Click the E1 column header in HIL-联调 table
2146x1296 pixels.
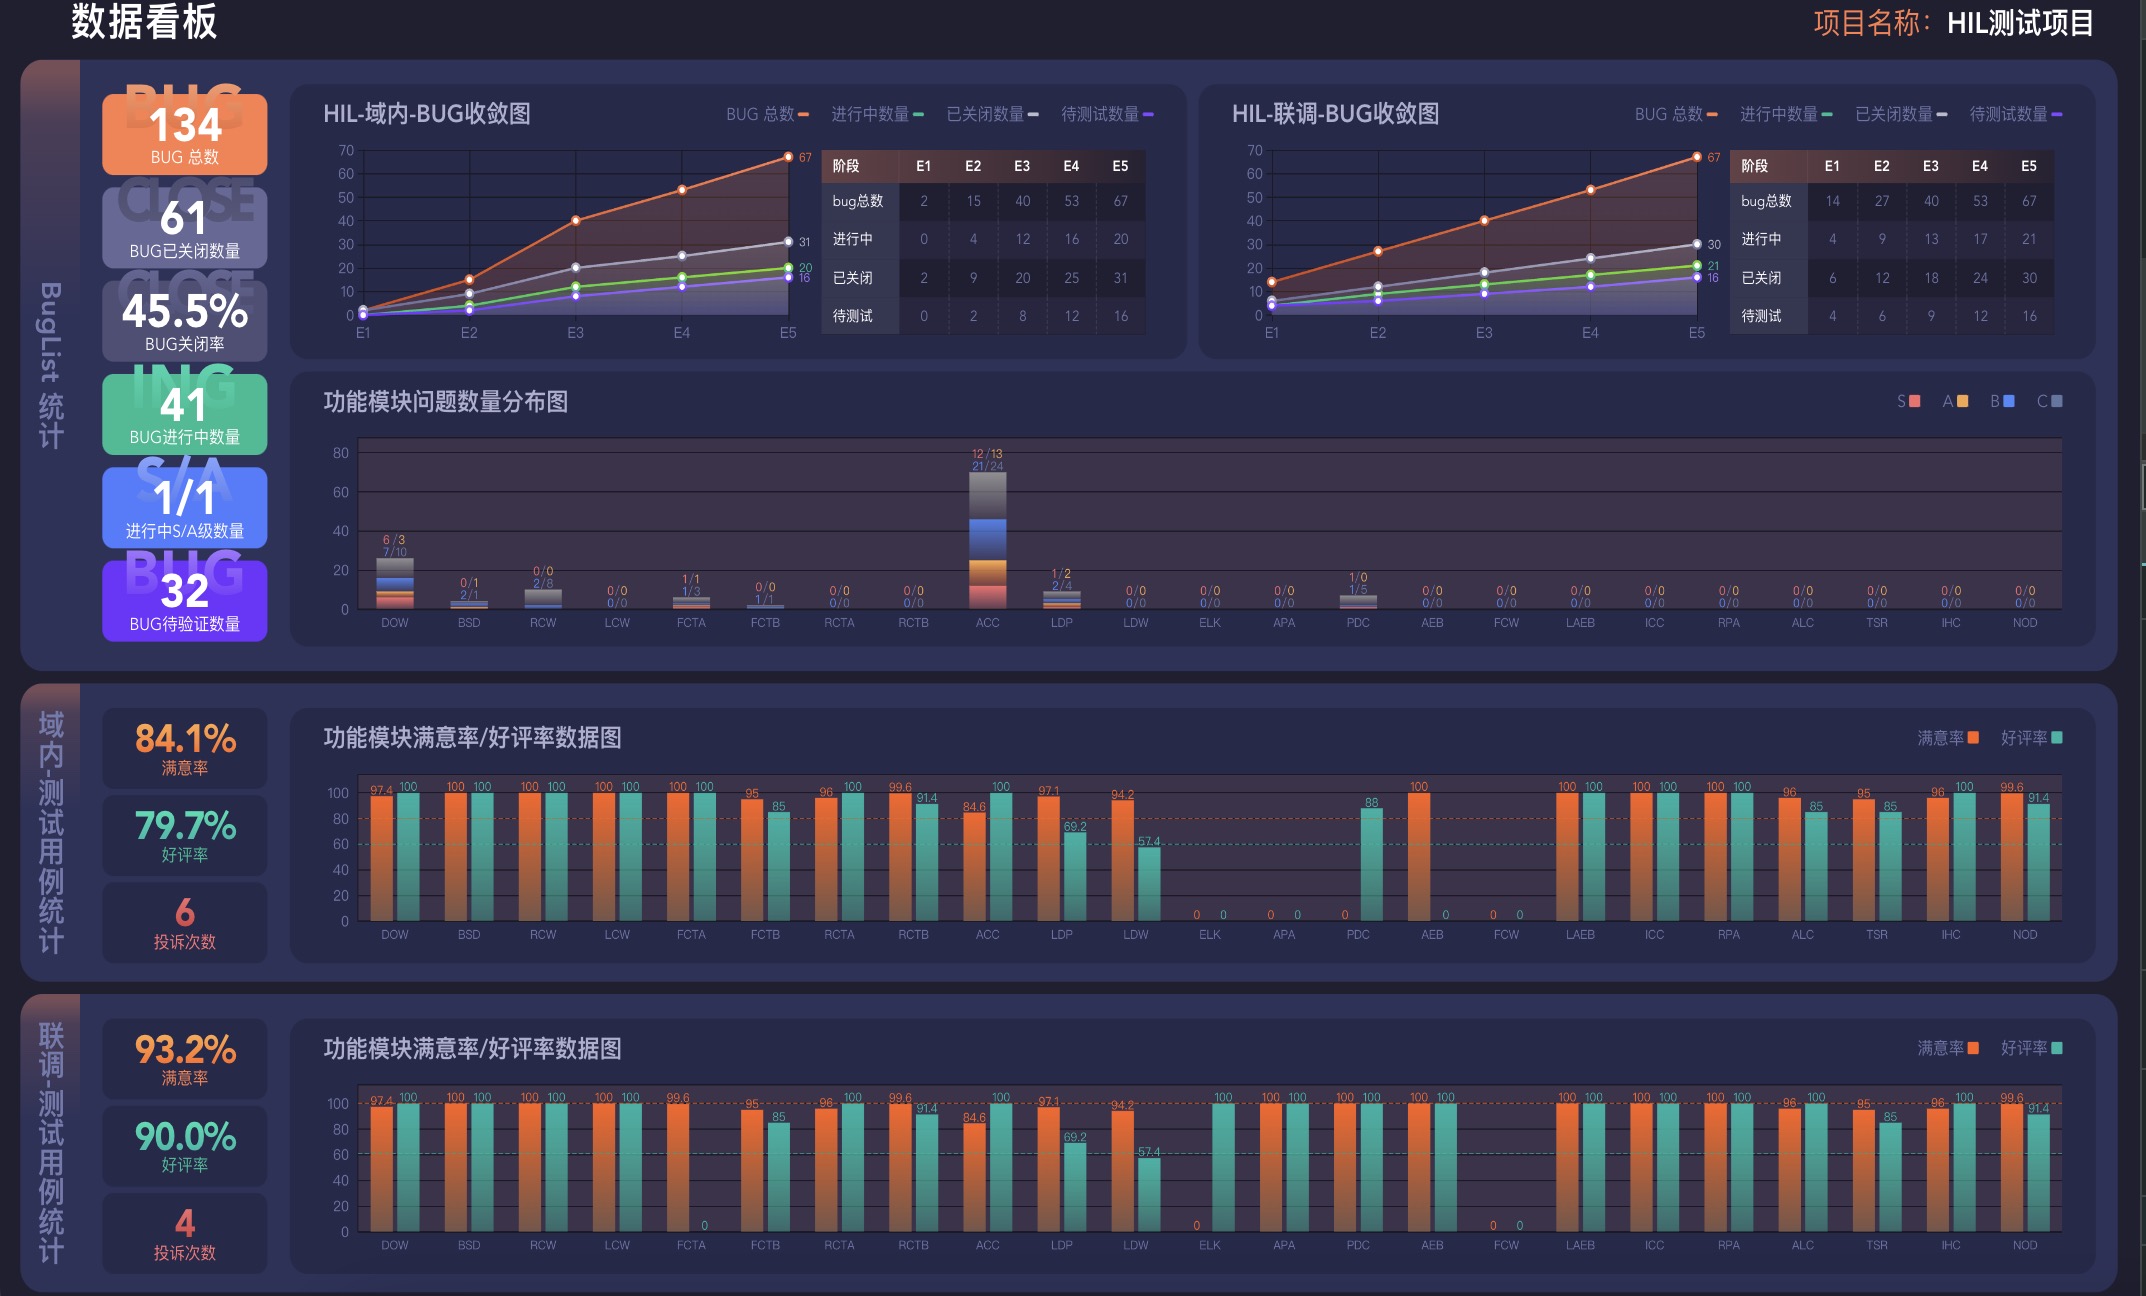[1832, 166]
